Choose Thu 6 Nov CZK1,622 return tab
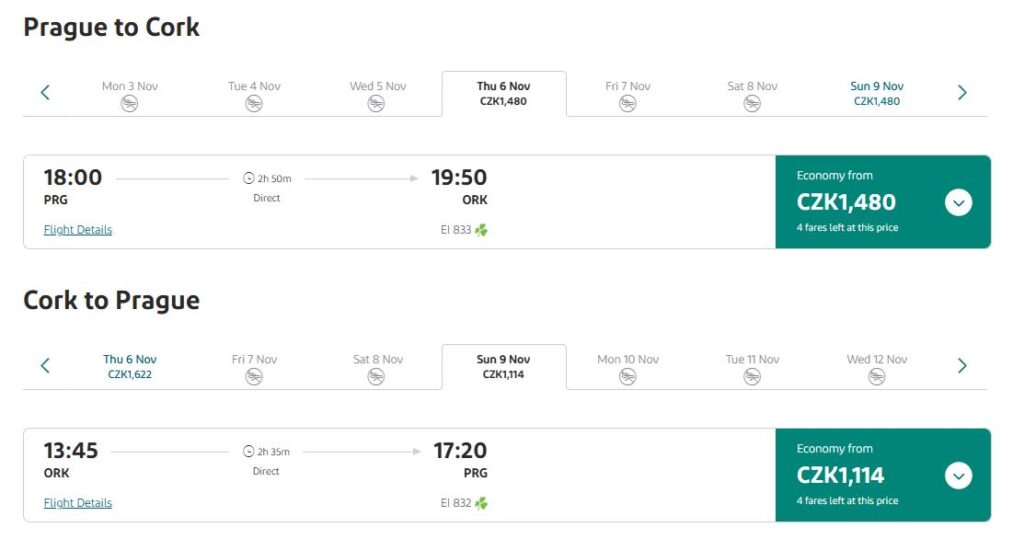 tap(130, 366)
